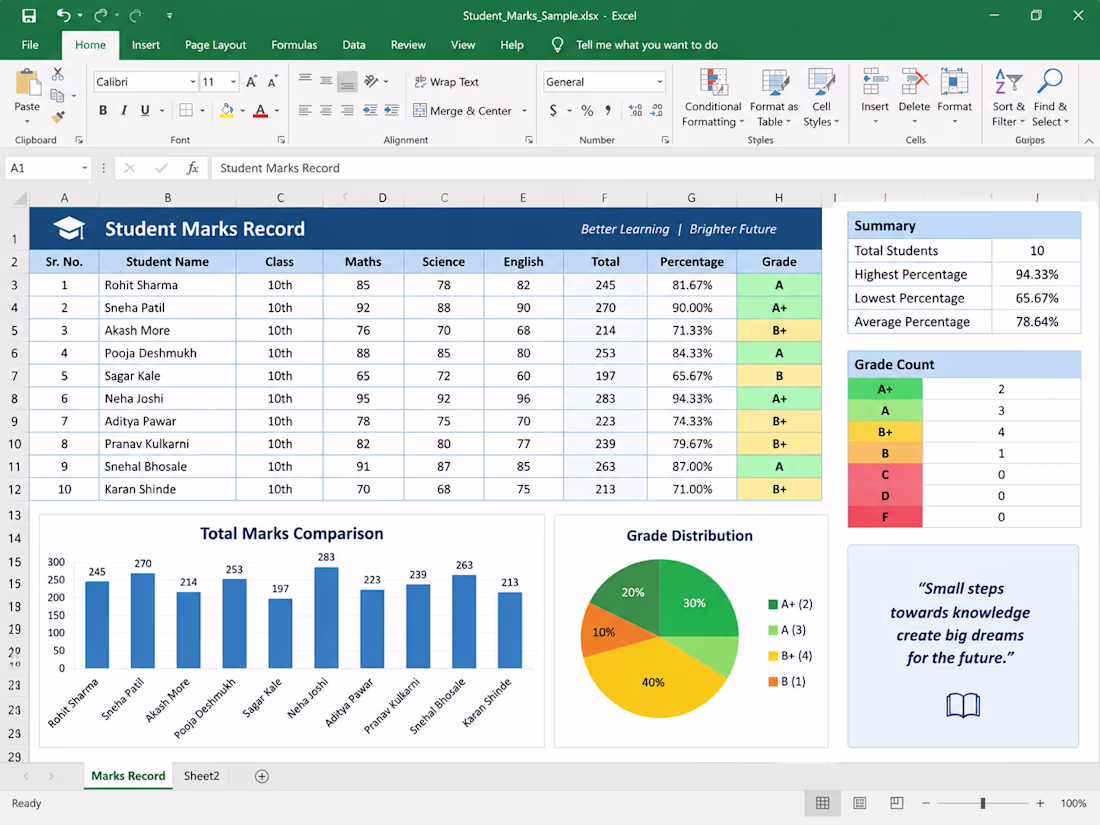Screen dimensions: 1100x825
Task: Click the Paste clipboard icon
Action: tap(27, 83)
